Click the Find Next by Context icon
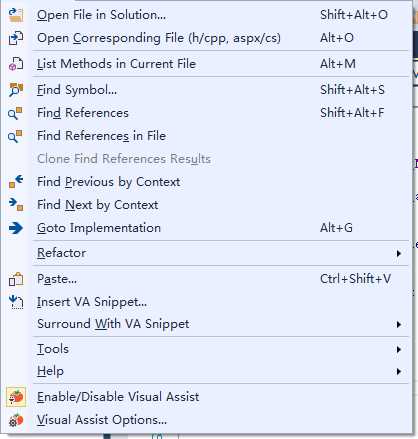This screenshot has height=439, width=418. pyautogui.click(x=16, y=204)
